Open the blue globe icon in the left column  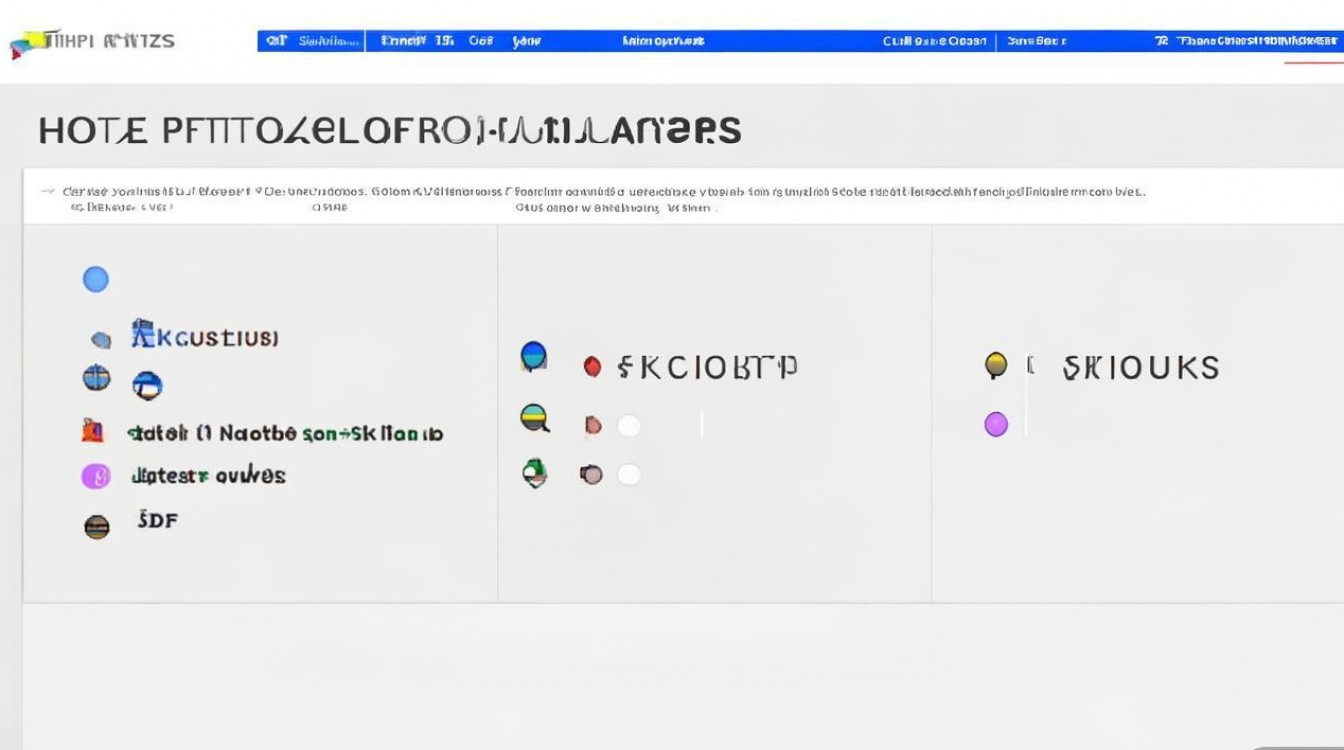[96, 378]
